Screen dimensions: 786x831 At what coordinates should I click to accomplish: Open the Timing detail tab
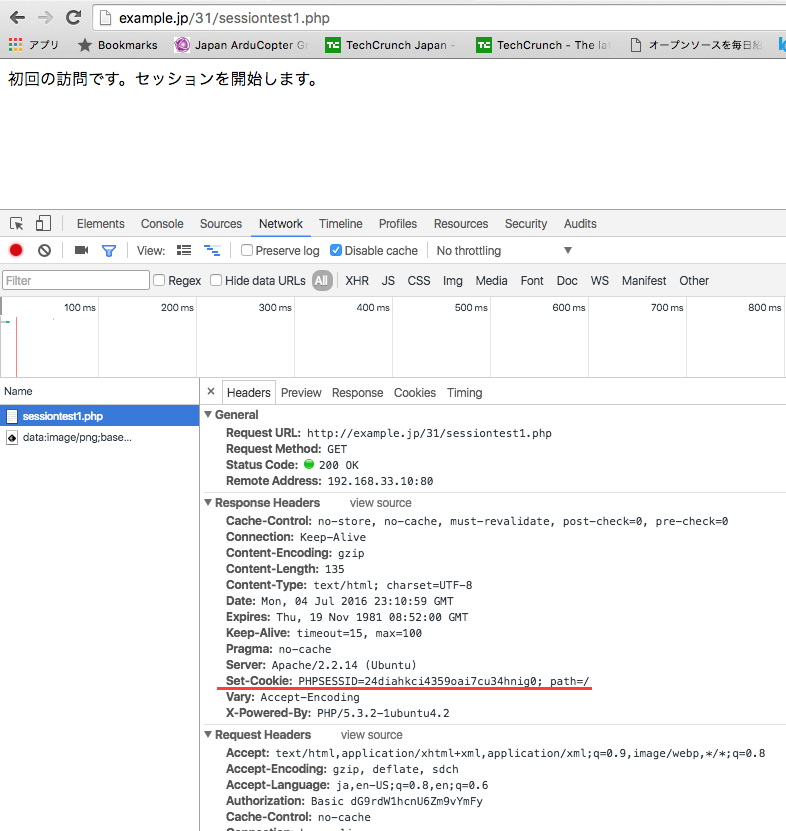[464, 393]
